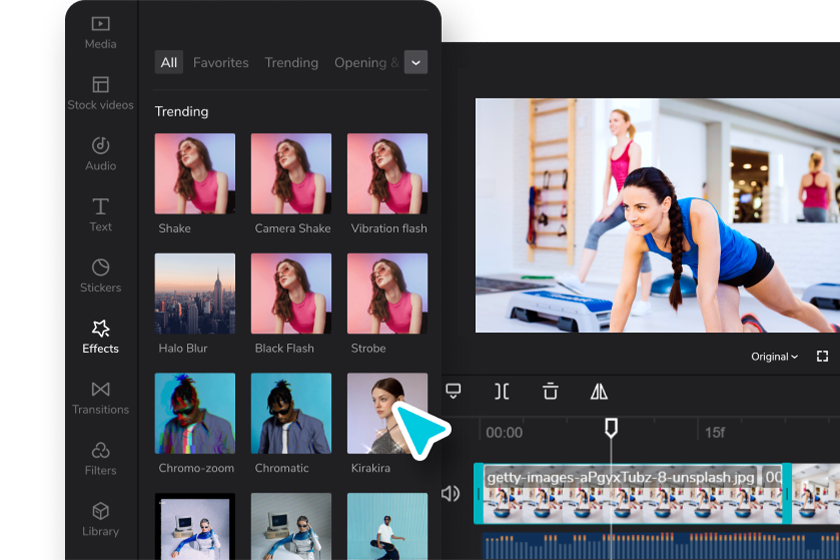Click the right trim handle of clip
Image resolution: width=840 pixels, height=560 pixels.
coord(787,494)
